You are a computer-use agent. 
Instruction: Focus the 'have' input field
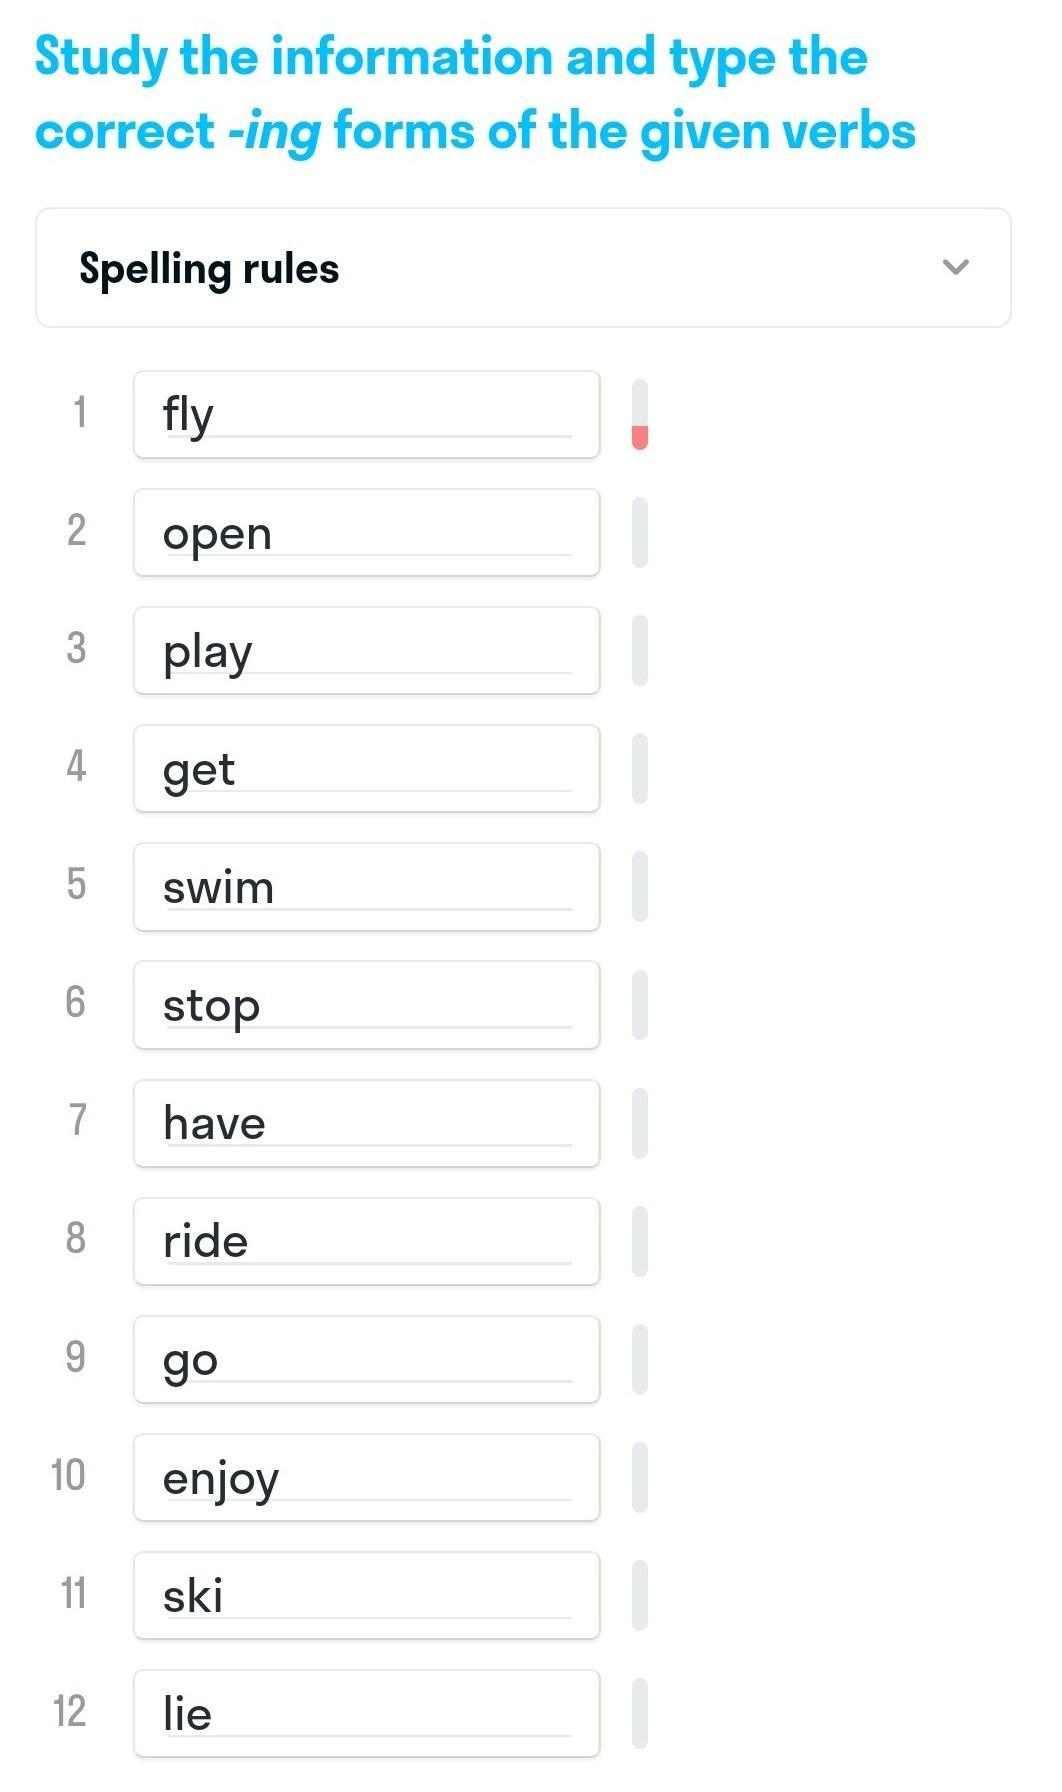[x=366, y=1123]
